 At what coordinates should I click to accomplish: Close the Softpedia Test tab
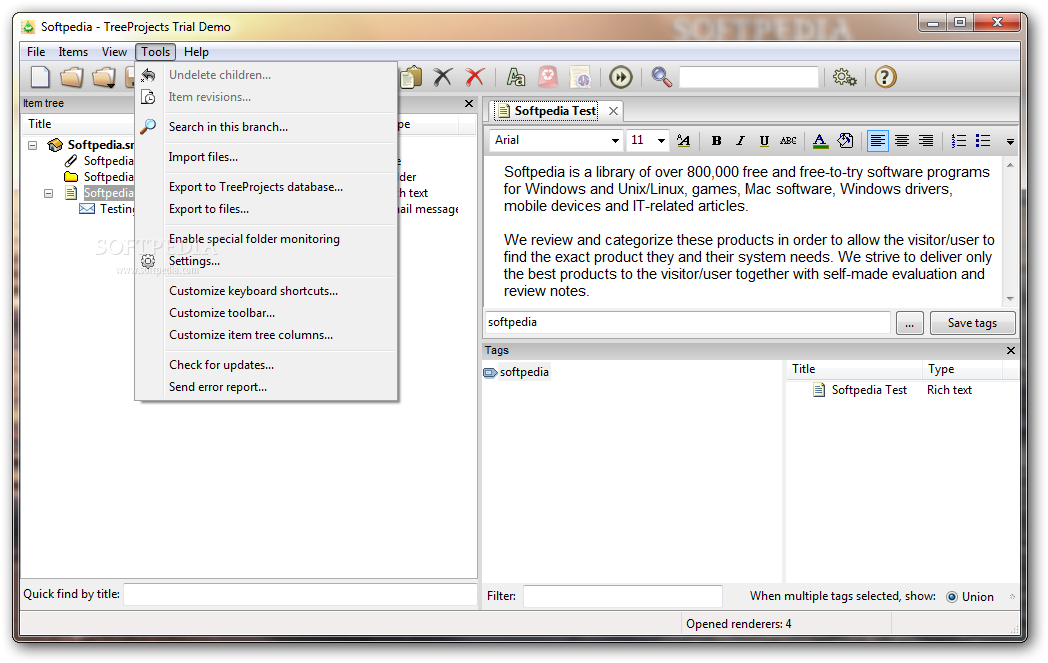click(613, 111)
